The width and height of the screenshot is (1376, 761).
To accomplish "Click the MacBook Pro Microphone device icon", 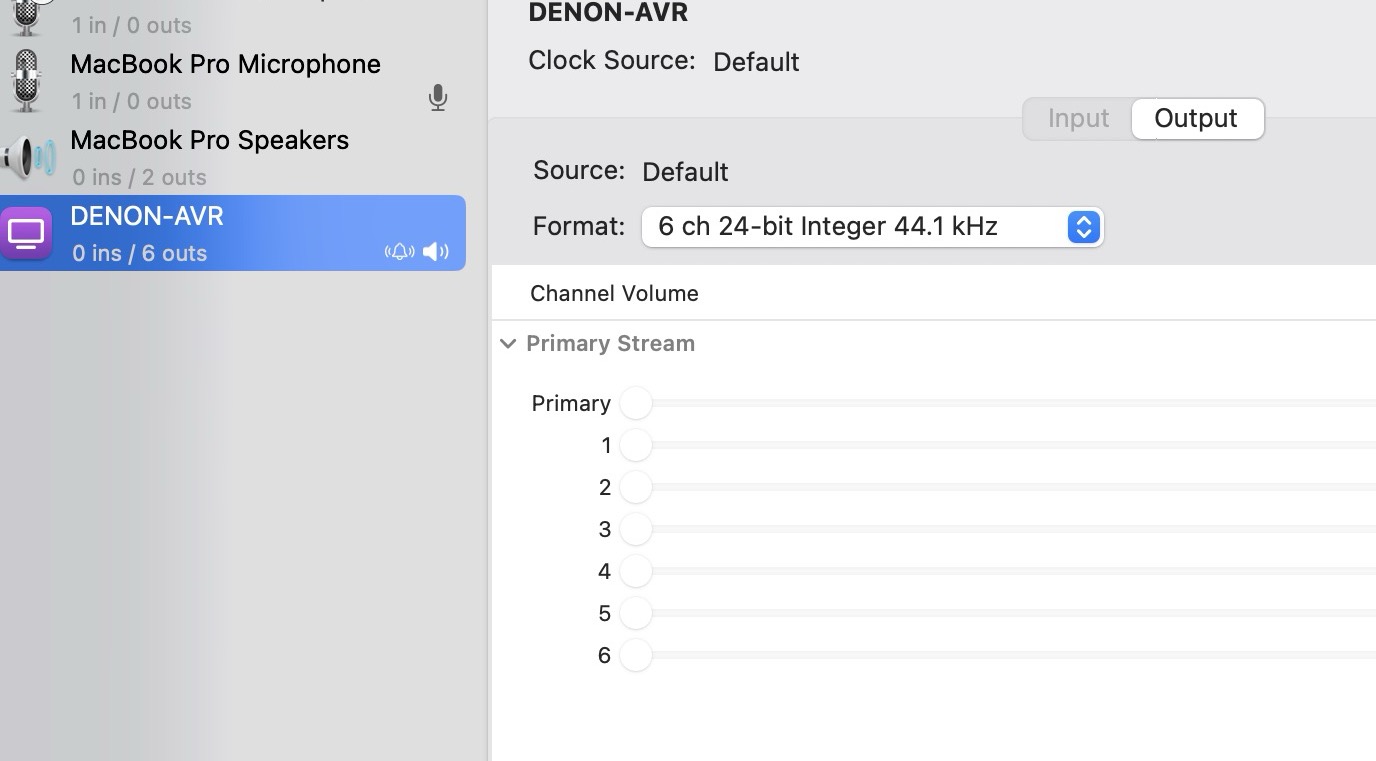I will point(27,81).
